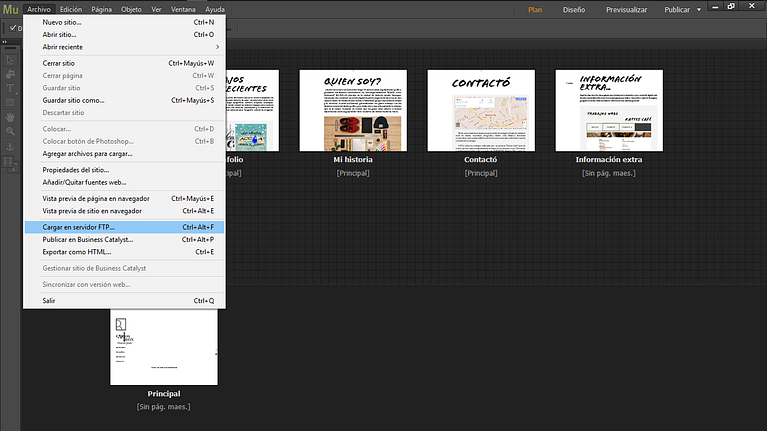Select the Crop tool
The width and height of the screenshot is (767, 431).
11,74
